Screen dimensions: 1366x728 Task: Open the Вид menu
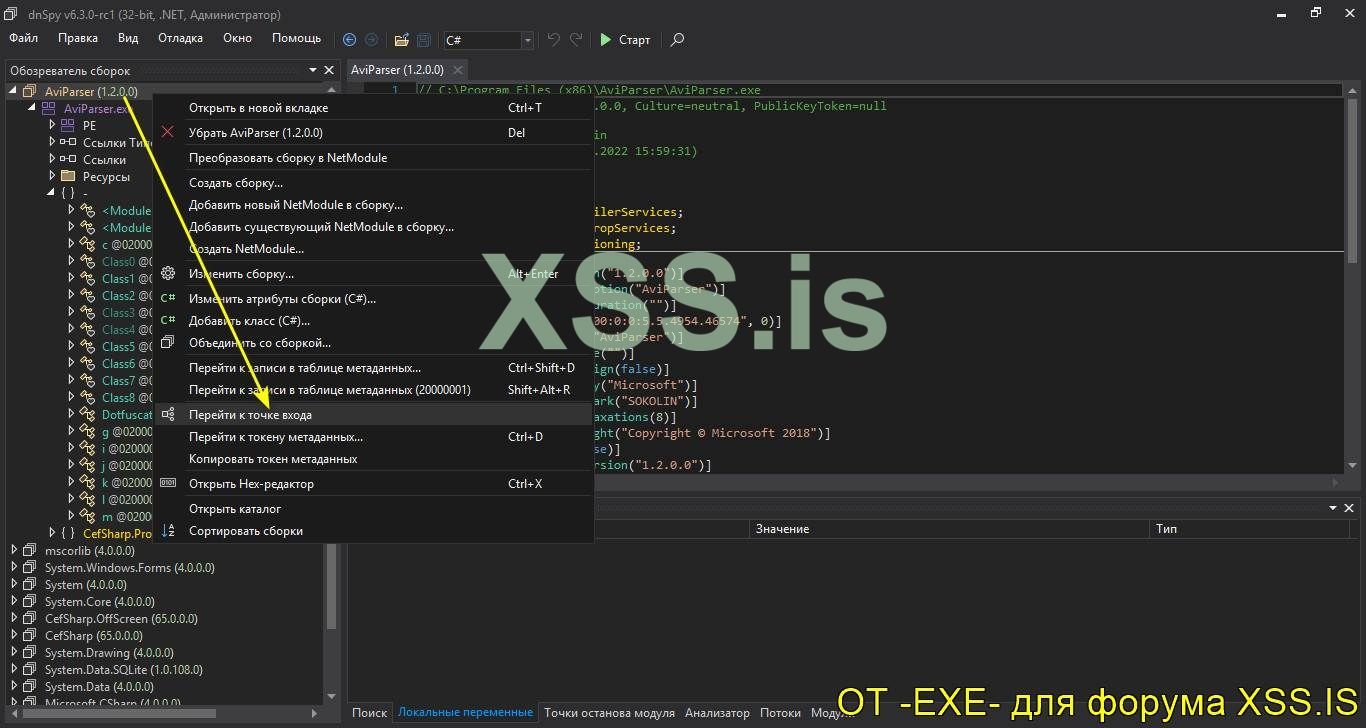128,39
